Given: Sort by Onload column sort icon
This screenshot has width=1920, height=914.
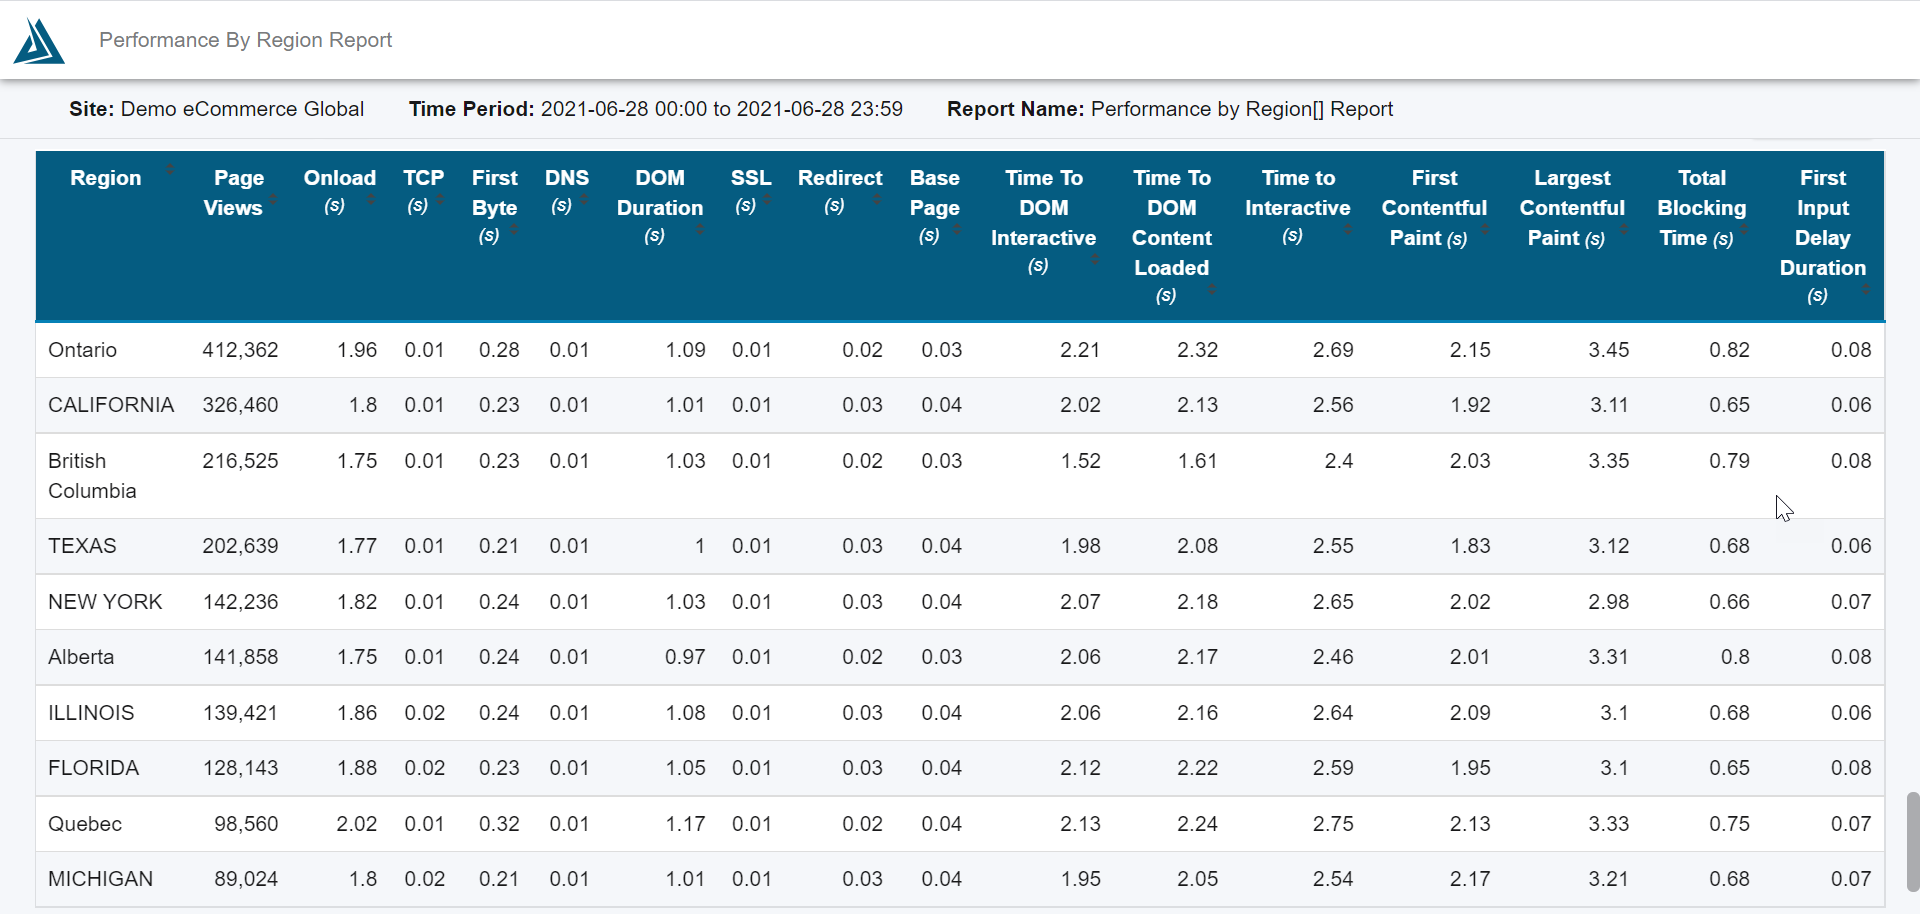Looking at the screenshot, I should tap(371, 200).
